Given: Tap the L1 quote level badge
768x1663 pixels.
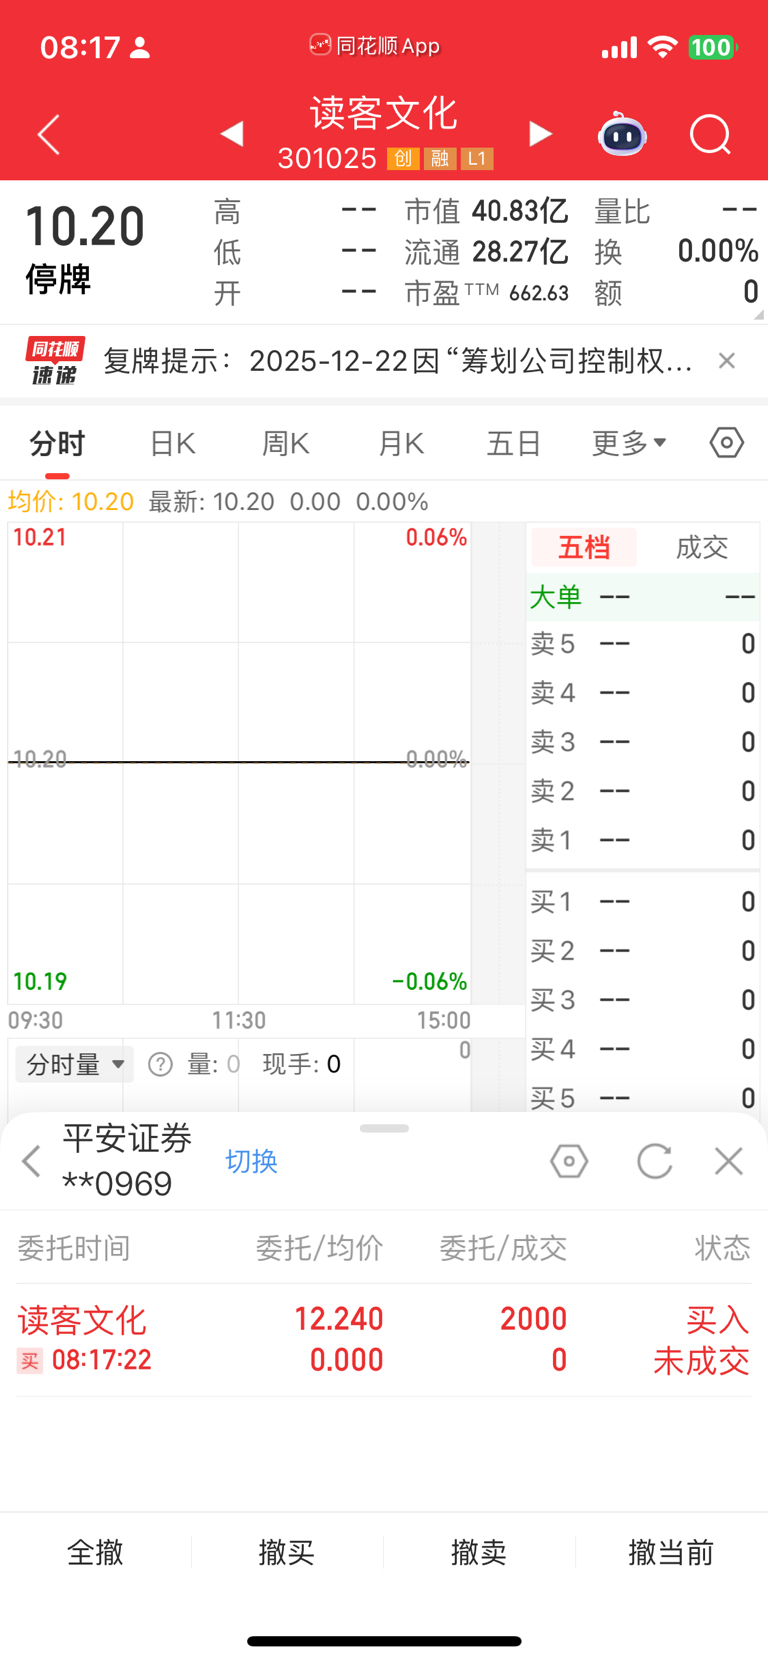Looking at the screenshot, I should (x=477, y=158).
